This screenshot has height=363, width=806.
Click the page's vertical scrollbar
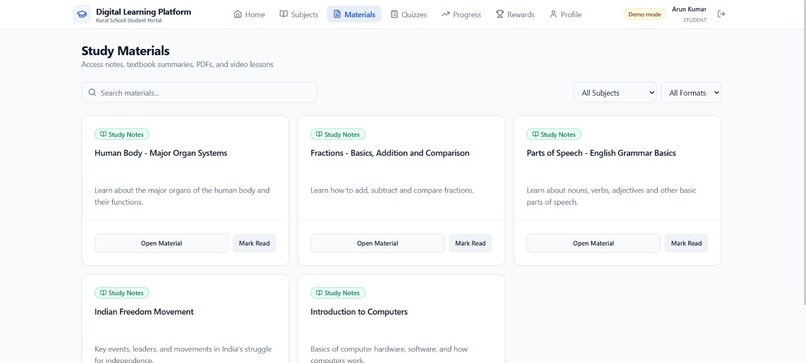804,154
